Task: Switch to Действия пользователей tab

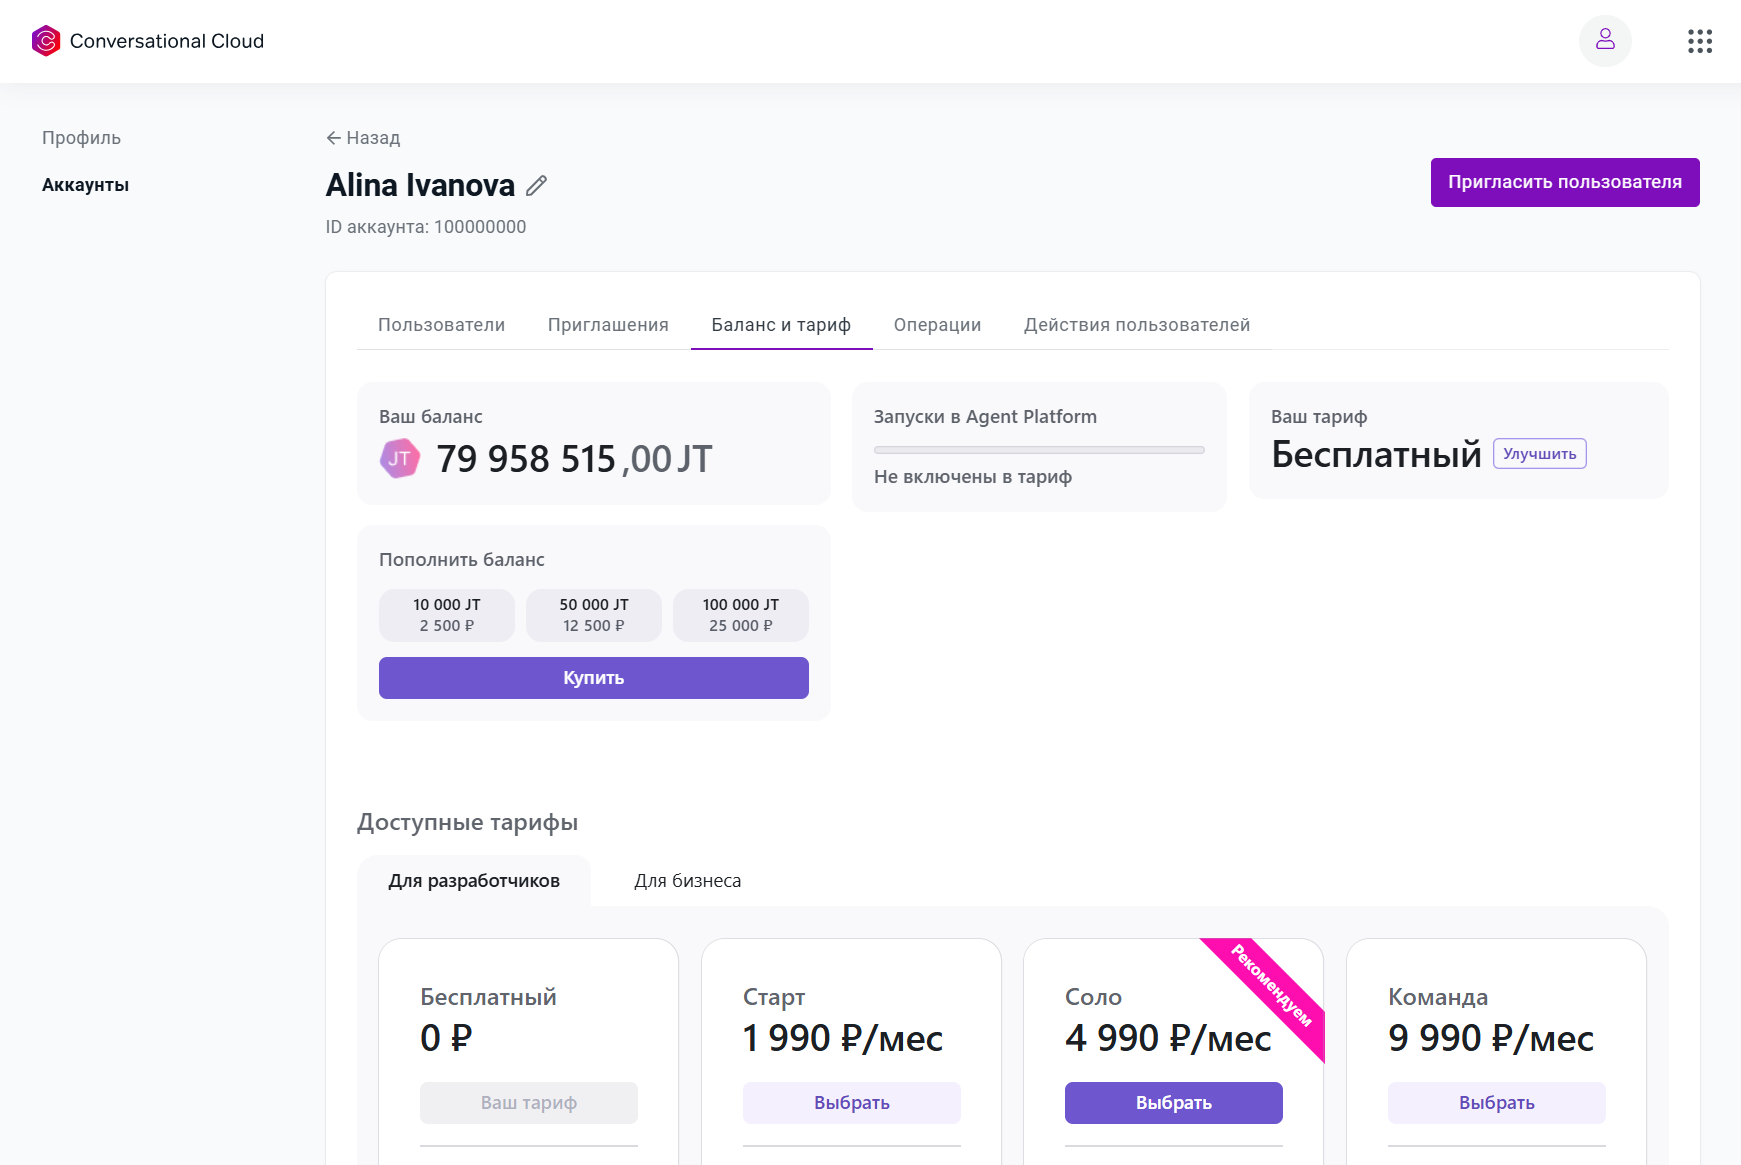Action: tap(1136, 325)
